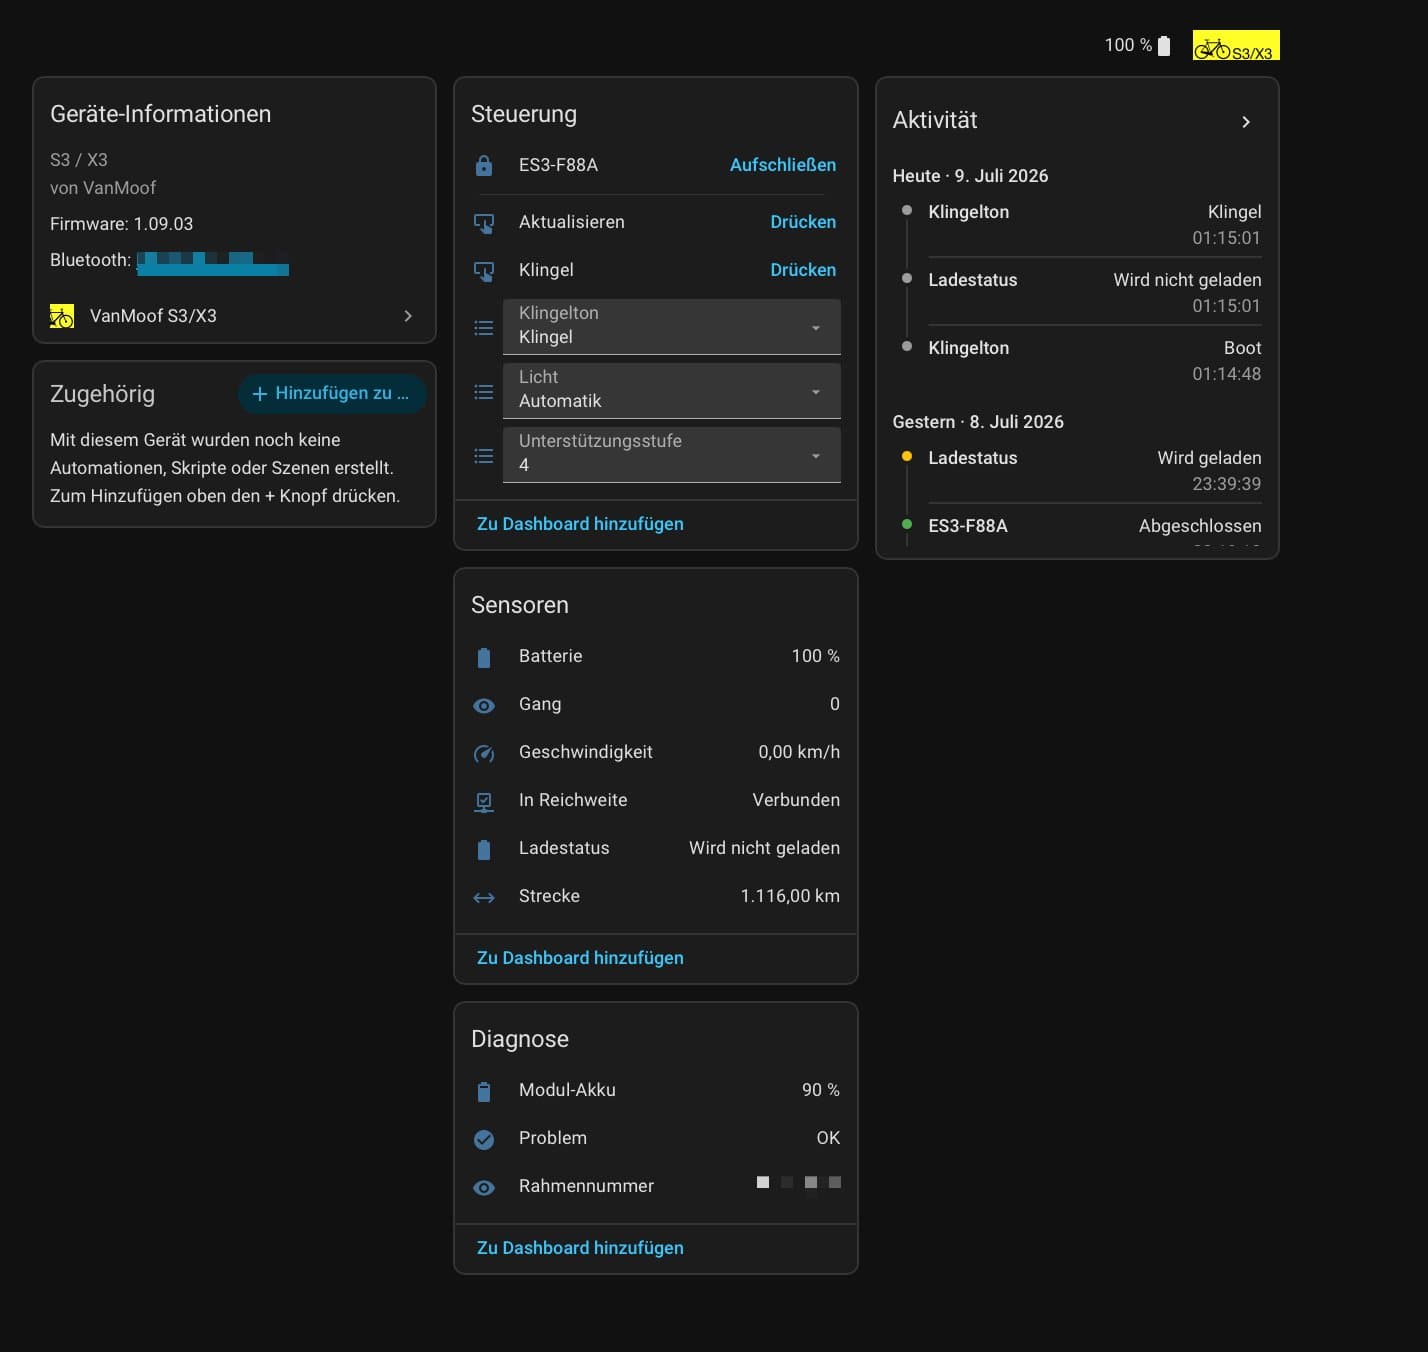Click the Problem status OK
This screenshot has height=1352, width=1428.
click(828, 1138)
